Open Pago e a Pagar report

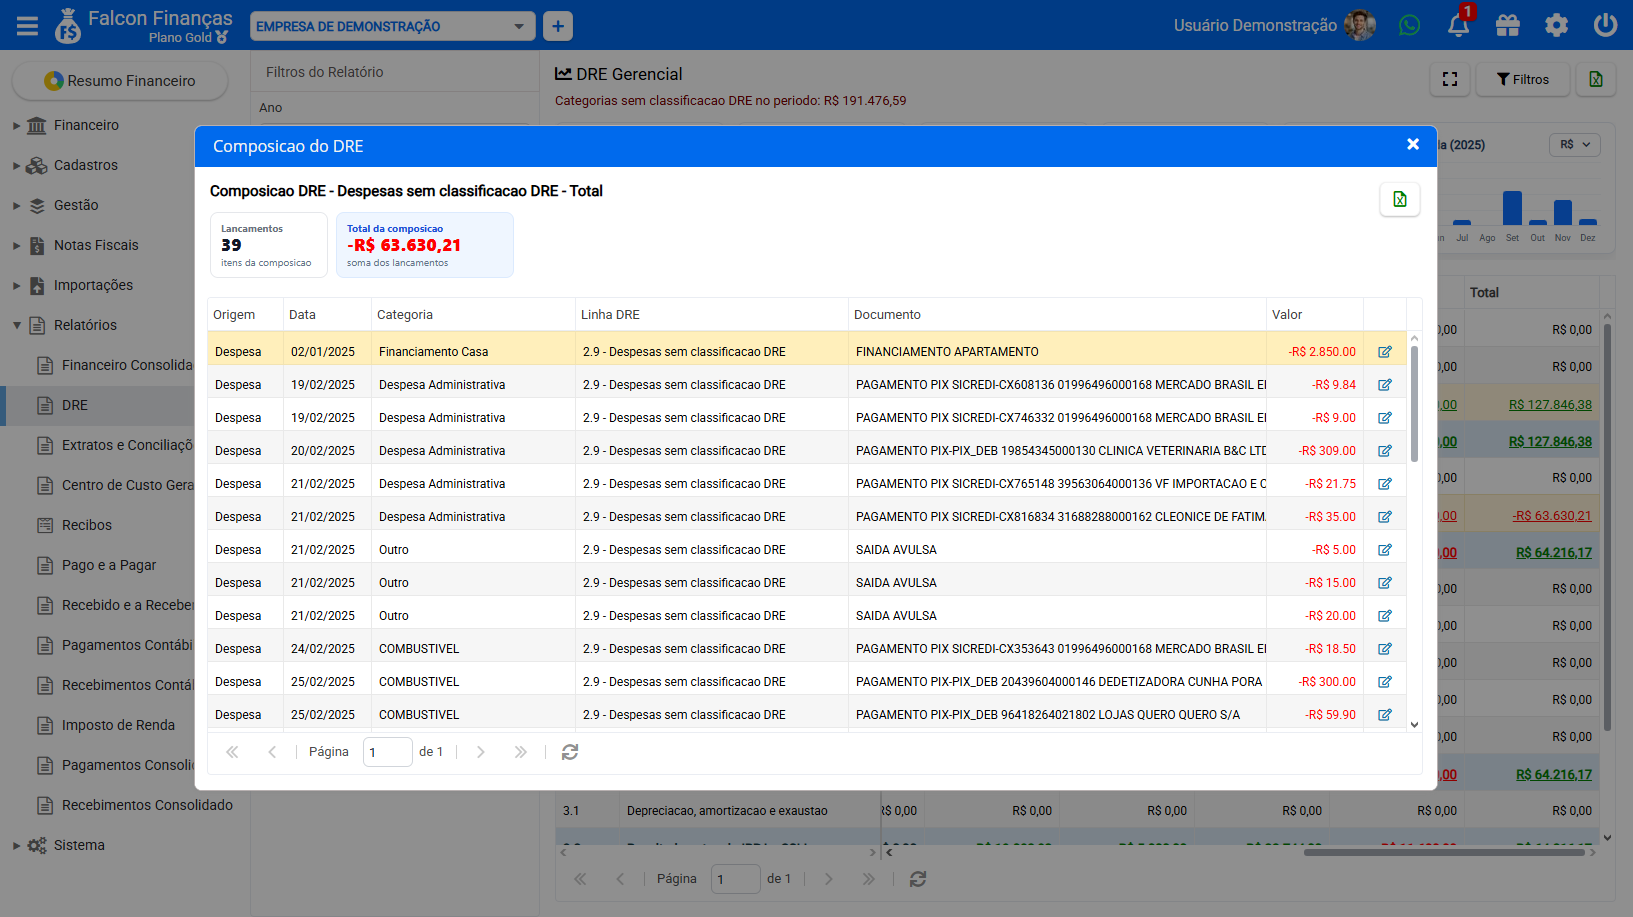click(109, 565)
